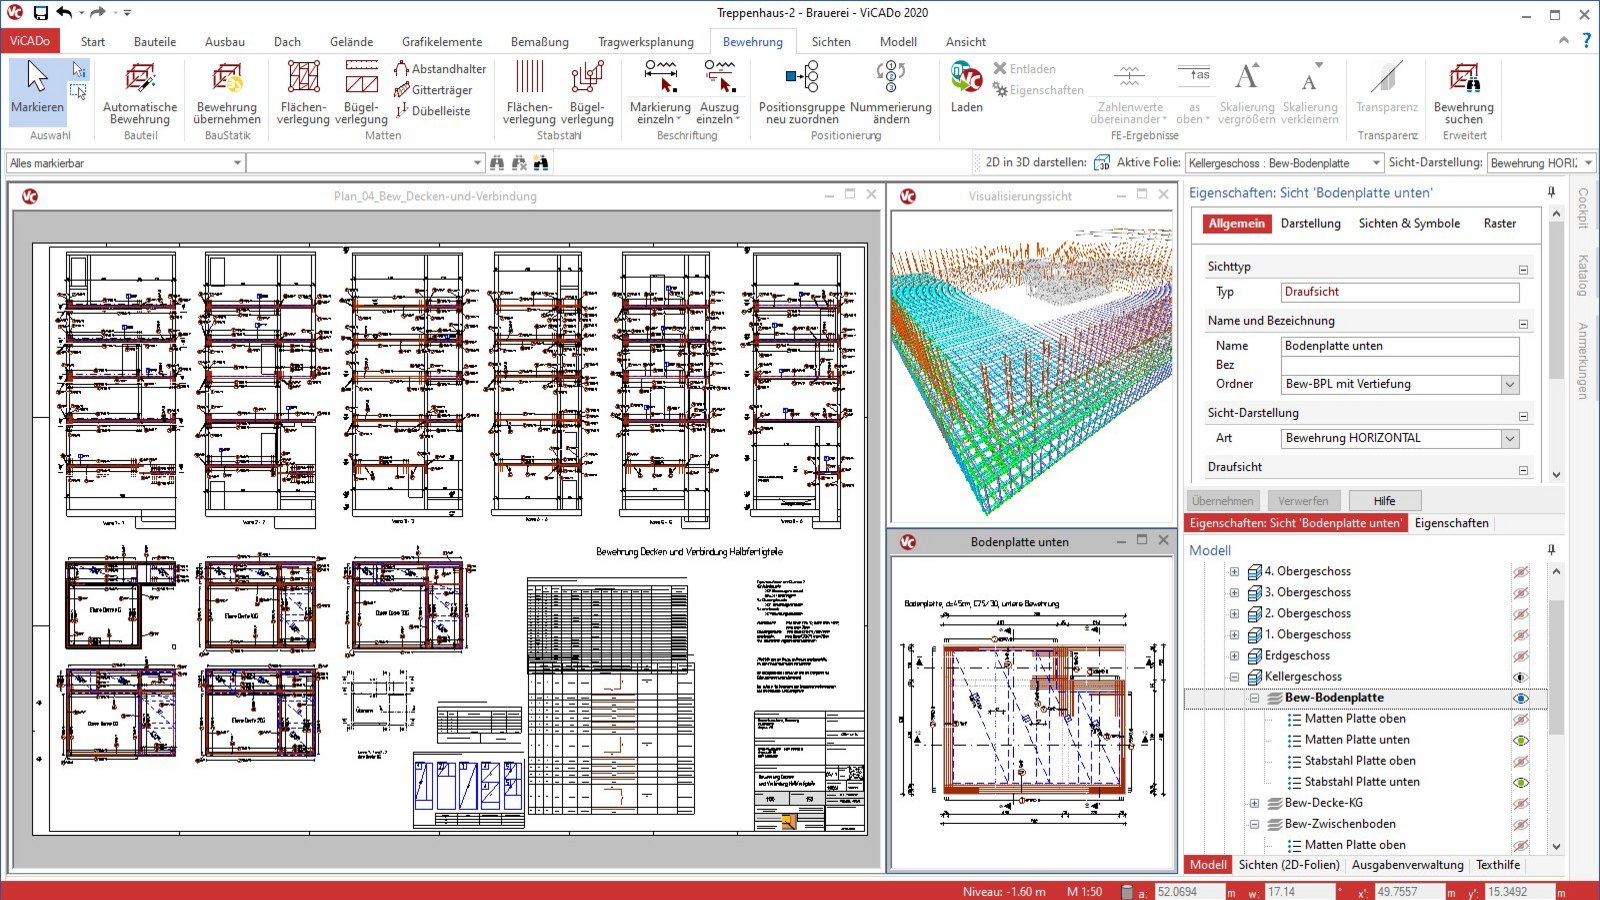Open the ViCADo application menu button
This screenshot has width=1600, height=900.
point(30,41)
